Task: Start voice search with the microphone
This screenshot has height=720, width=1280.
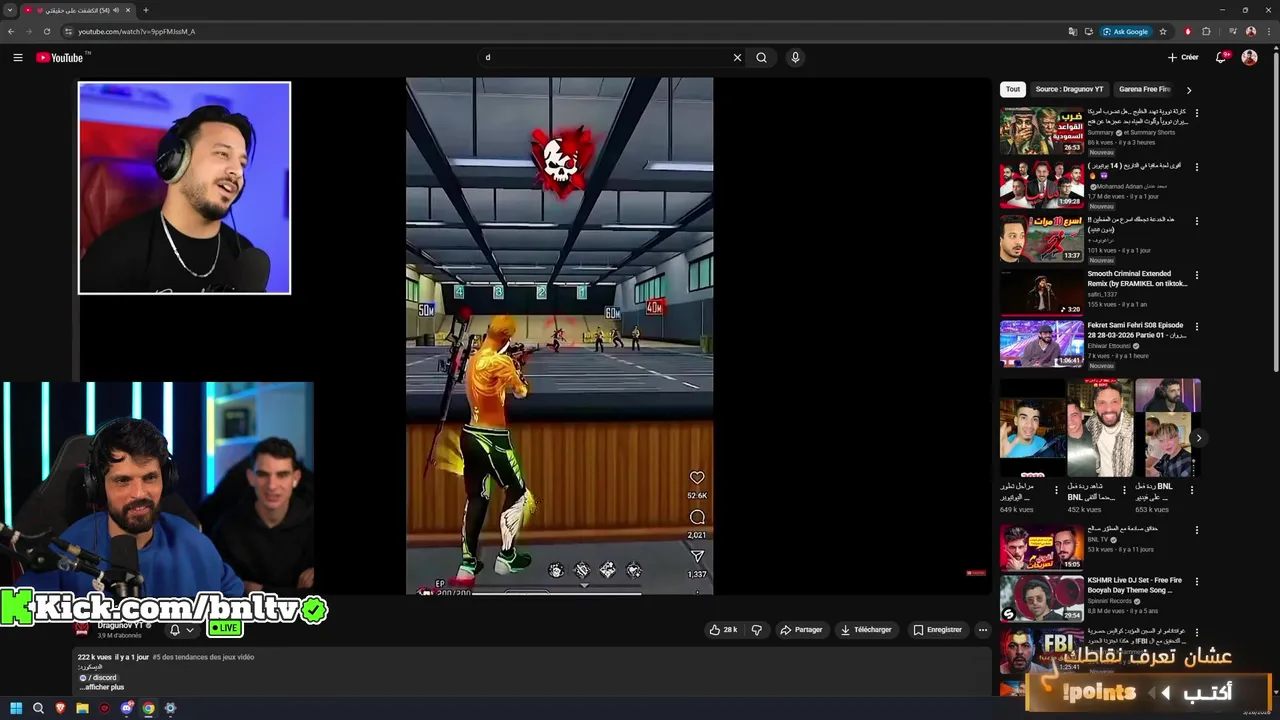Action: tap(795, 57)
